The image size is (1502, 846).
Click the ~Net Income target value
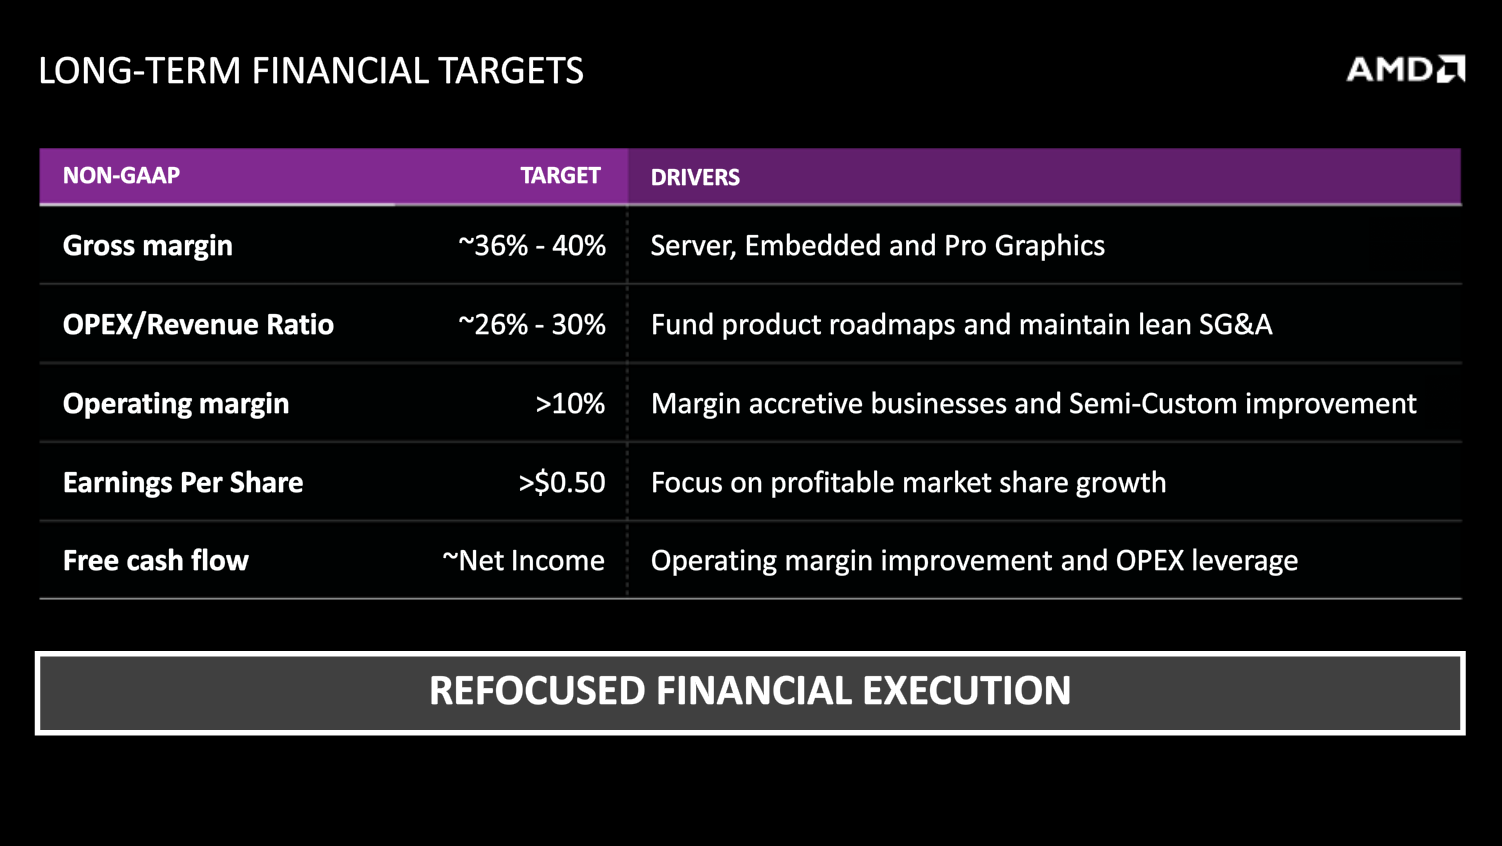[x=524, y=561]
